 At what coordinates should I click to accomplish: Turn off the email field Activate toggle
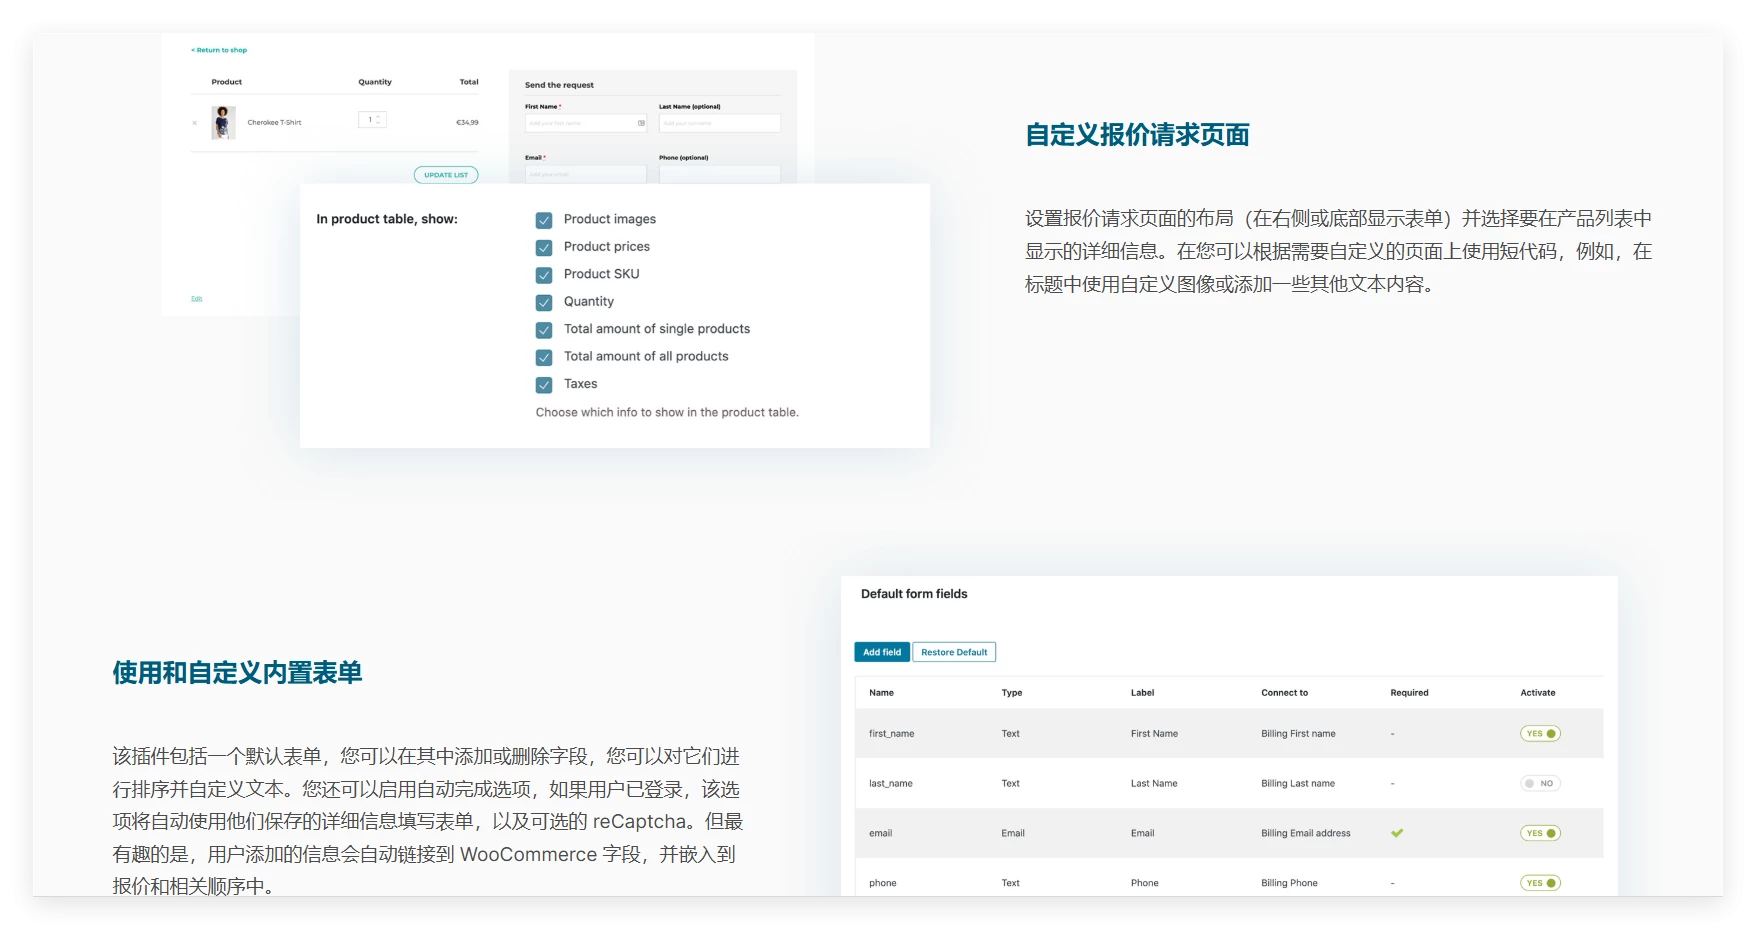click(x=1540, y=833)
